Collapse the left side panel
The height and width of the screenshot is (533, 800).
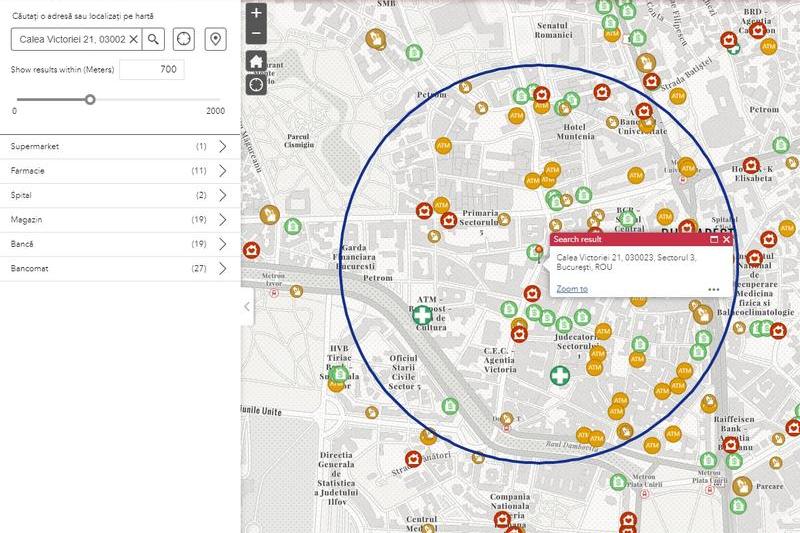point(247,307)
